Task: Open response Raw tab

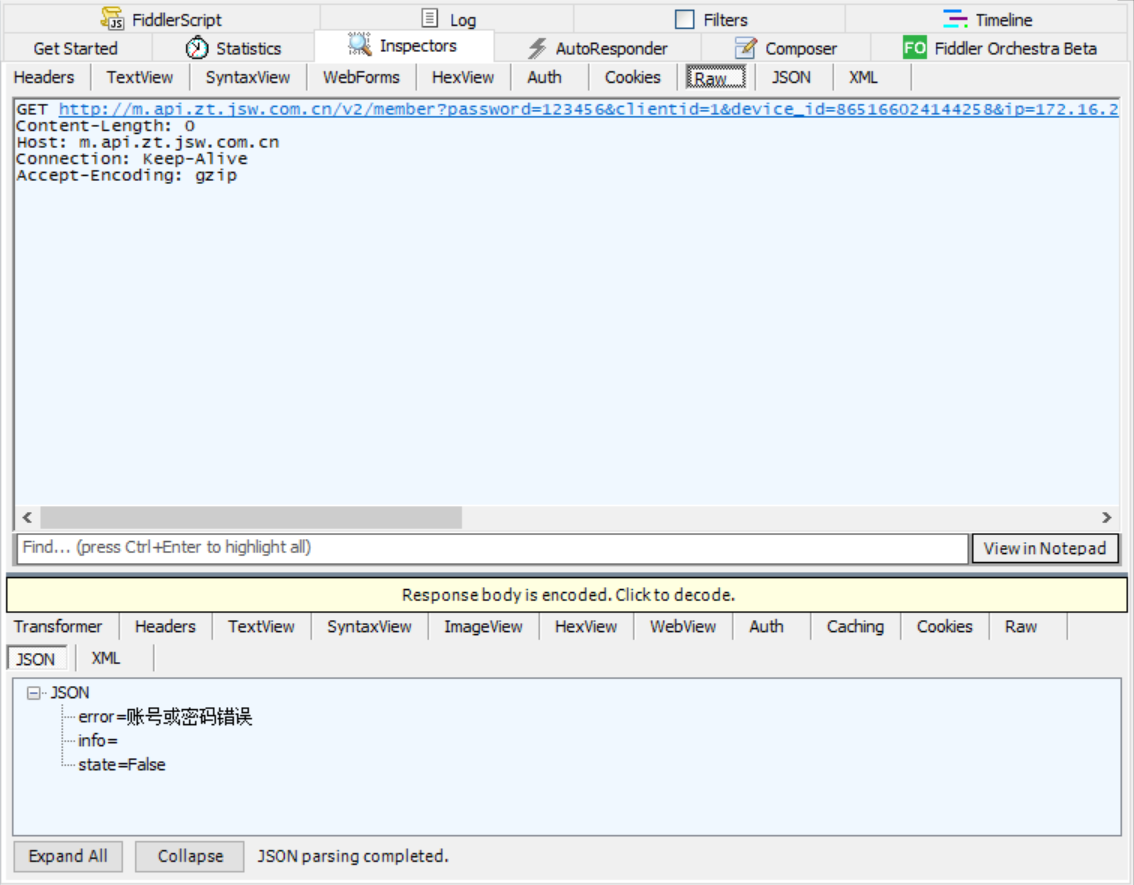Action: [1020, 627]
